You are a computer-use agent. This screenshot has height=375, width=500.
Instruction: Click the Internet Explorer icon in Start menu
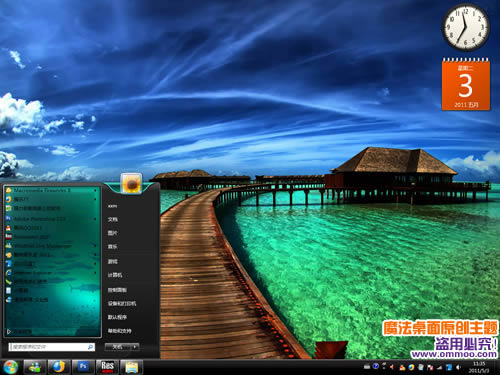9,273
